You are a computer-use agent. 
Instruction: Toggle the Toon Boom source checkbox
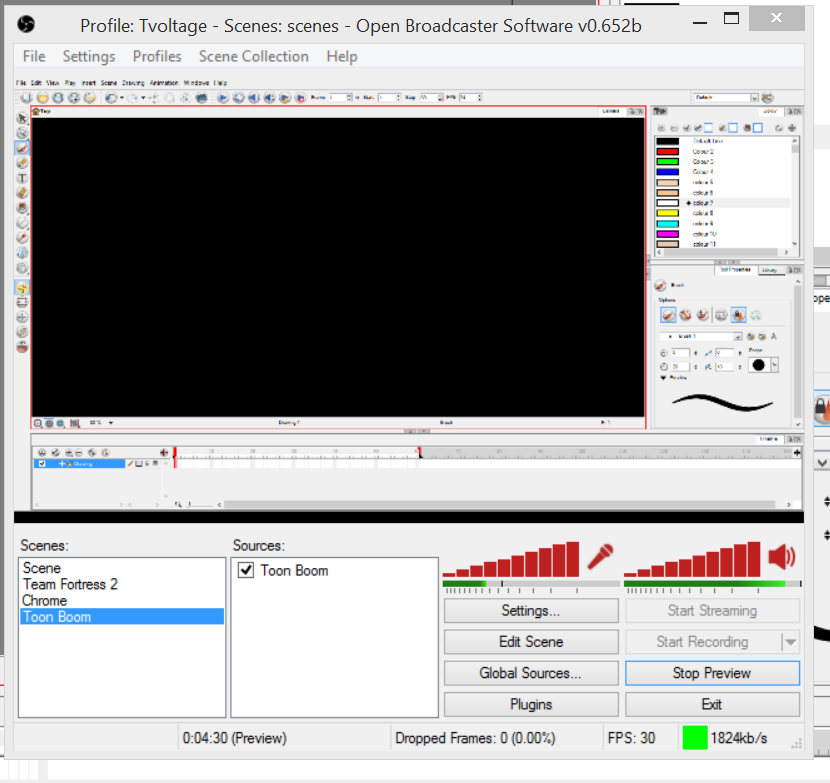click(x=246, y=570)
